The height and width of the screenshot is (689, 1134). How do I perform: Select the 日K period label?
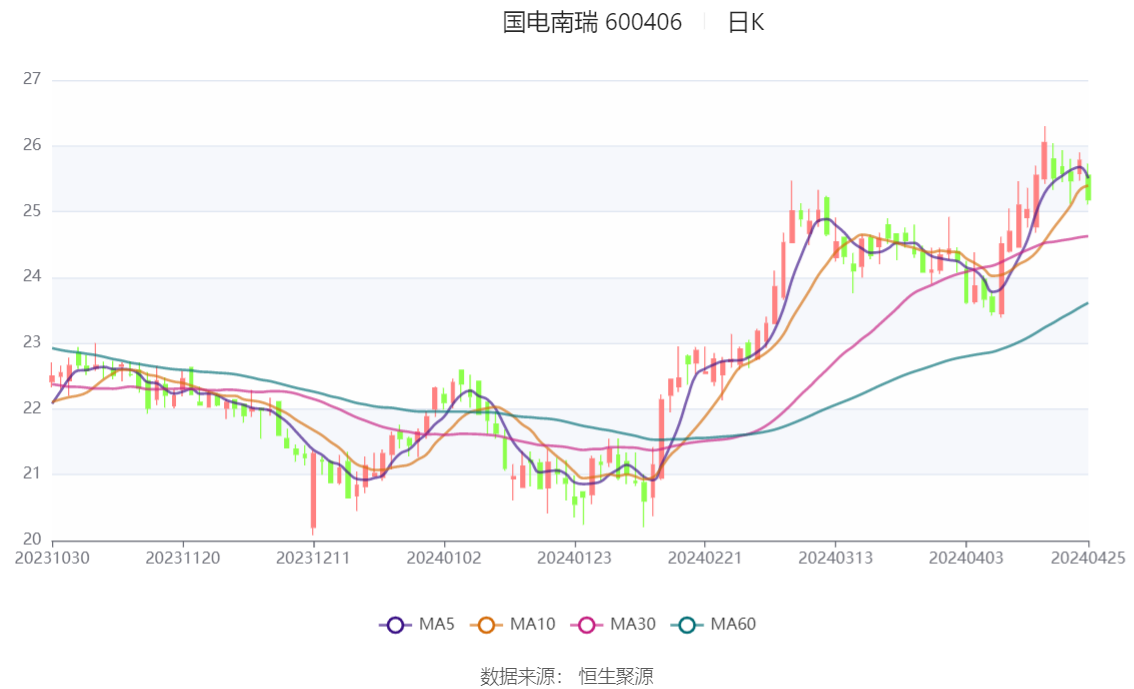pyautogui.click(x=746, y=22)
